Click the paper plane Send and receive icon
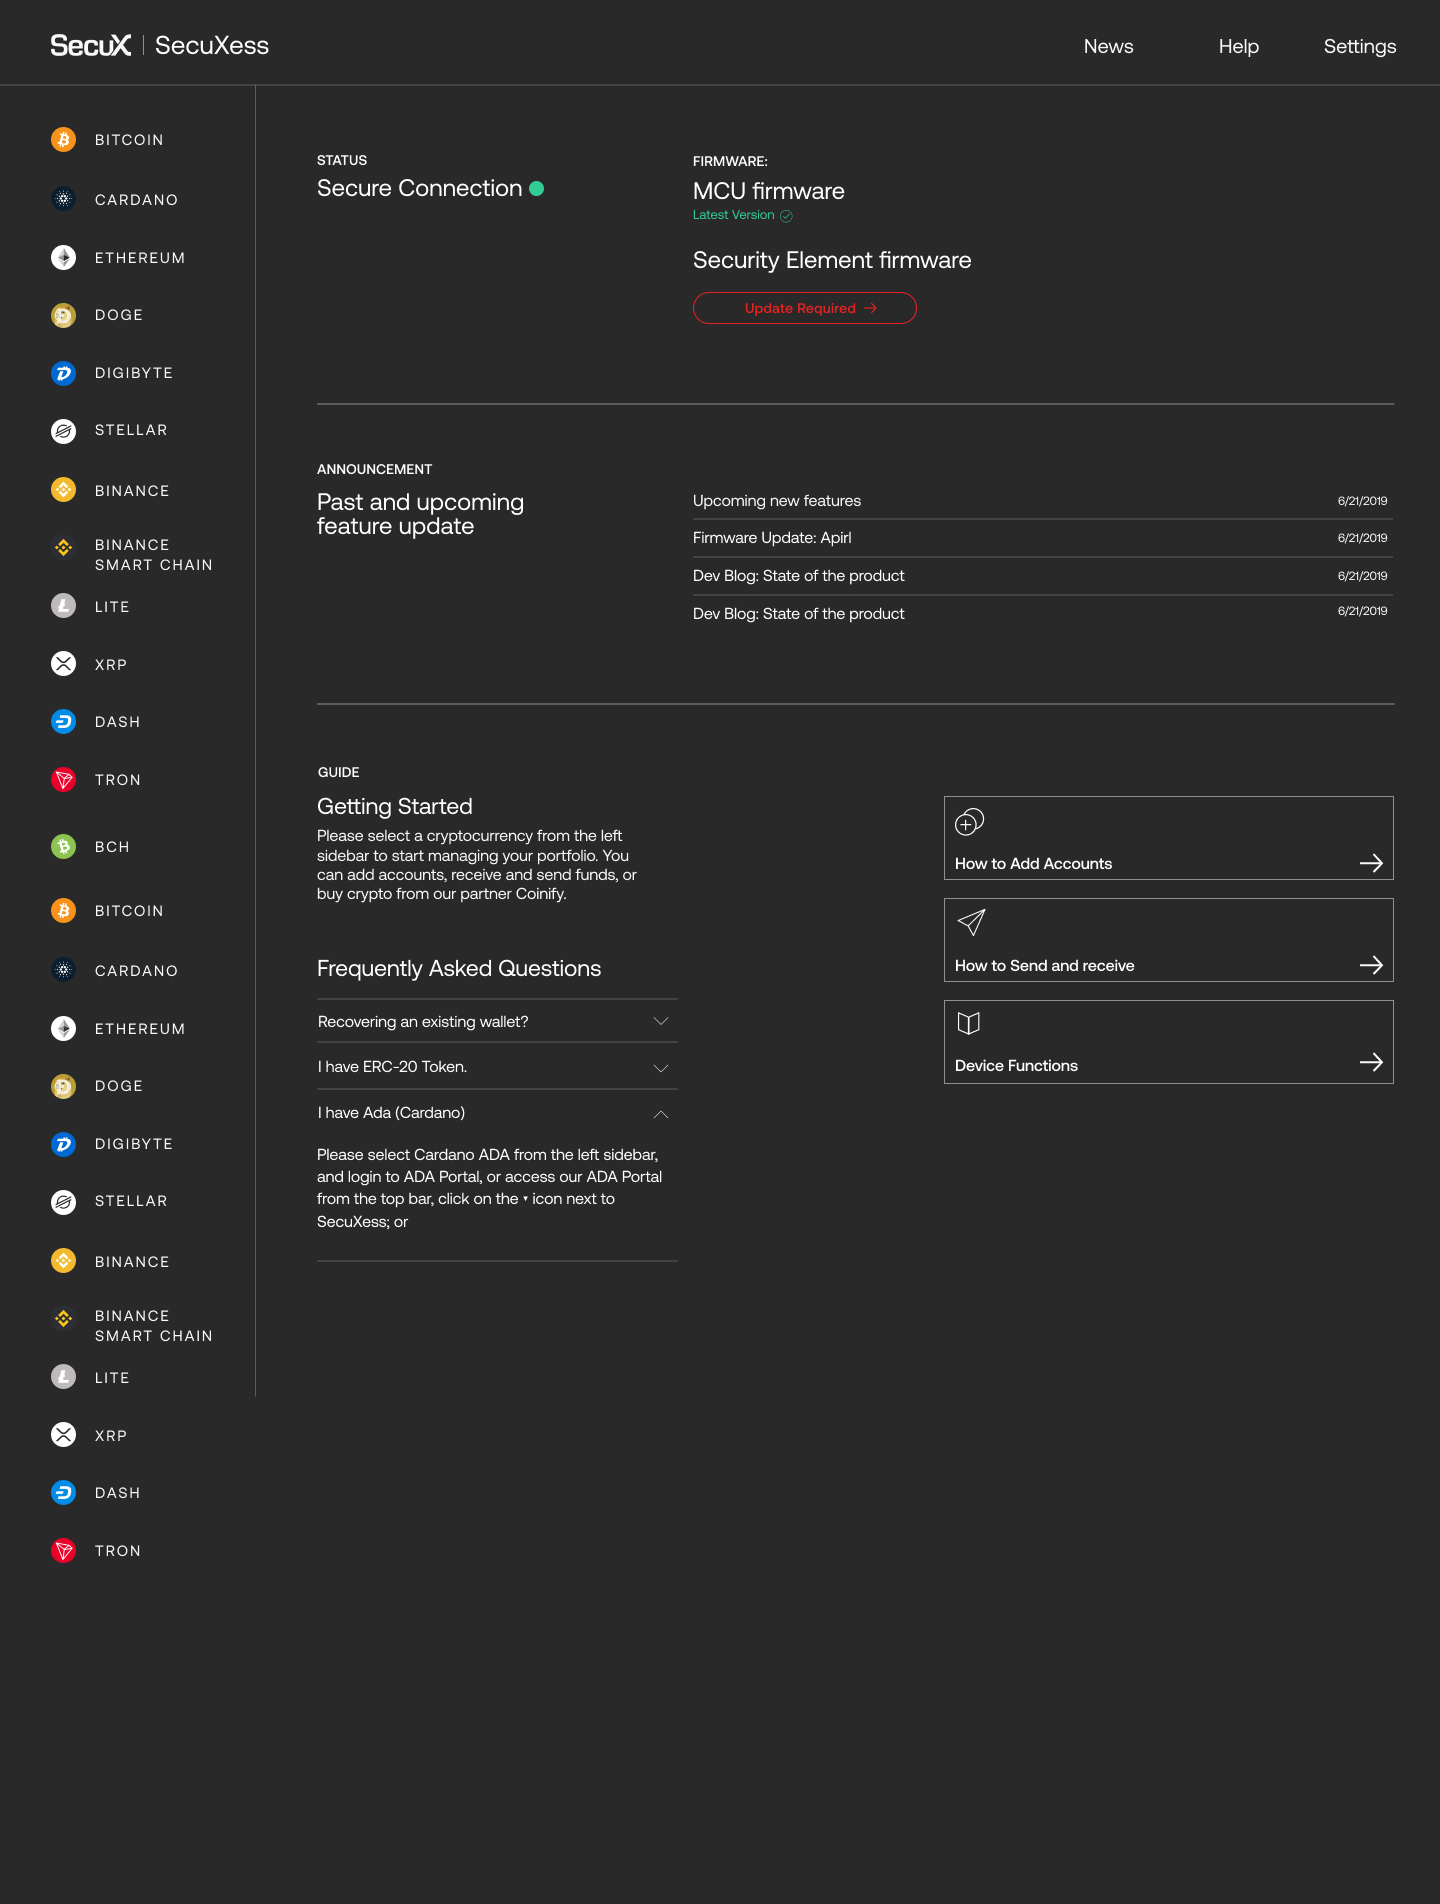Viewport: 1440px width, 1904px height. coord(971,922)
